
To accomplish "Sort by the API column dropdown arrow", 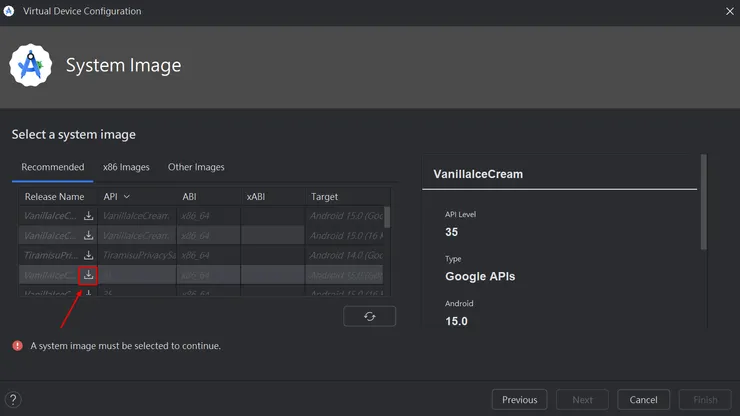I will (126, 197).
